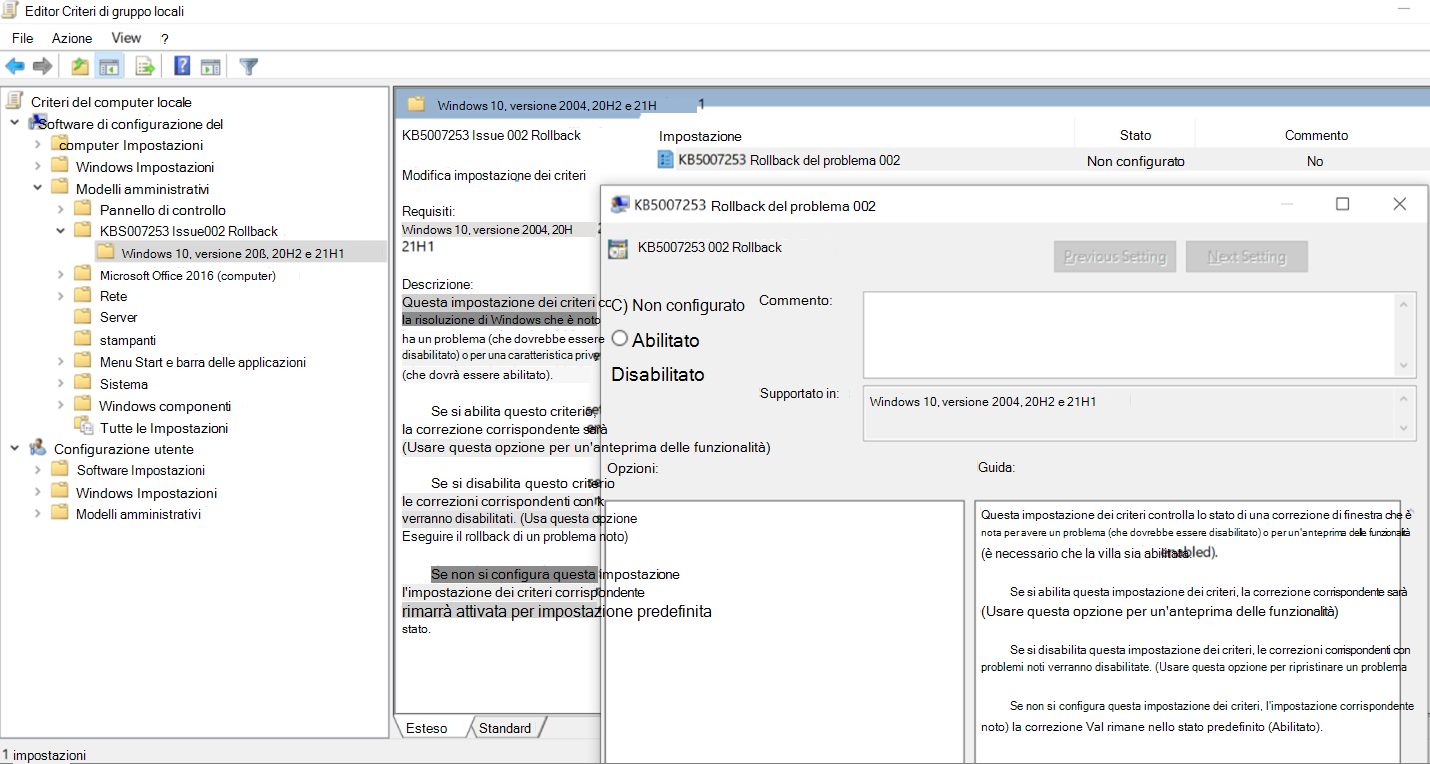
Task: Collapse the KBS007253 Issue002 Rollback node
Action: [61, 231]
